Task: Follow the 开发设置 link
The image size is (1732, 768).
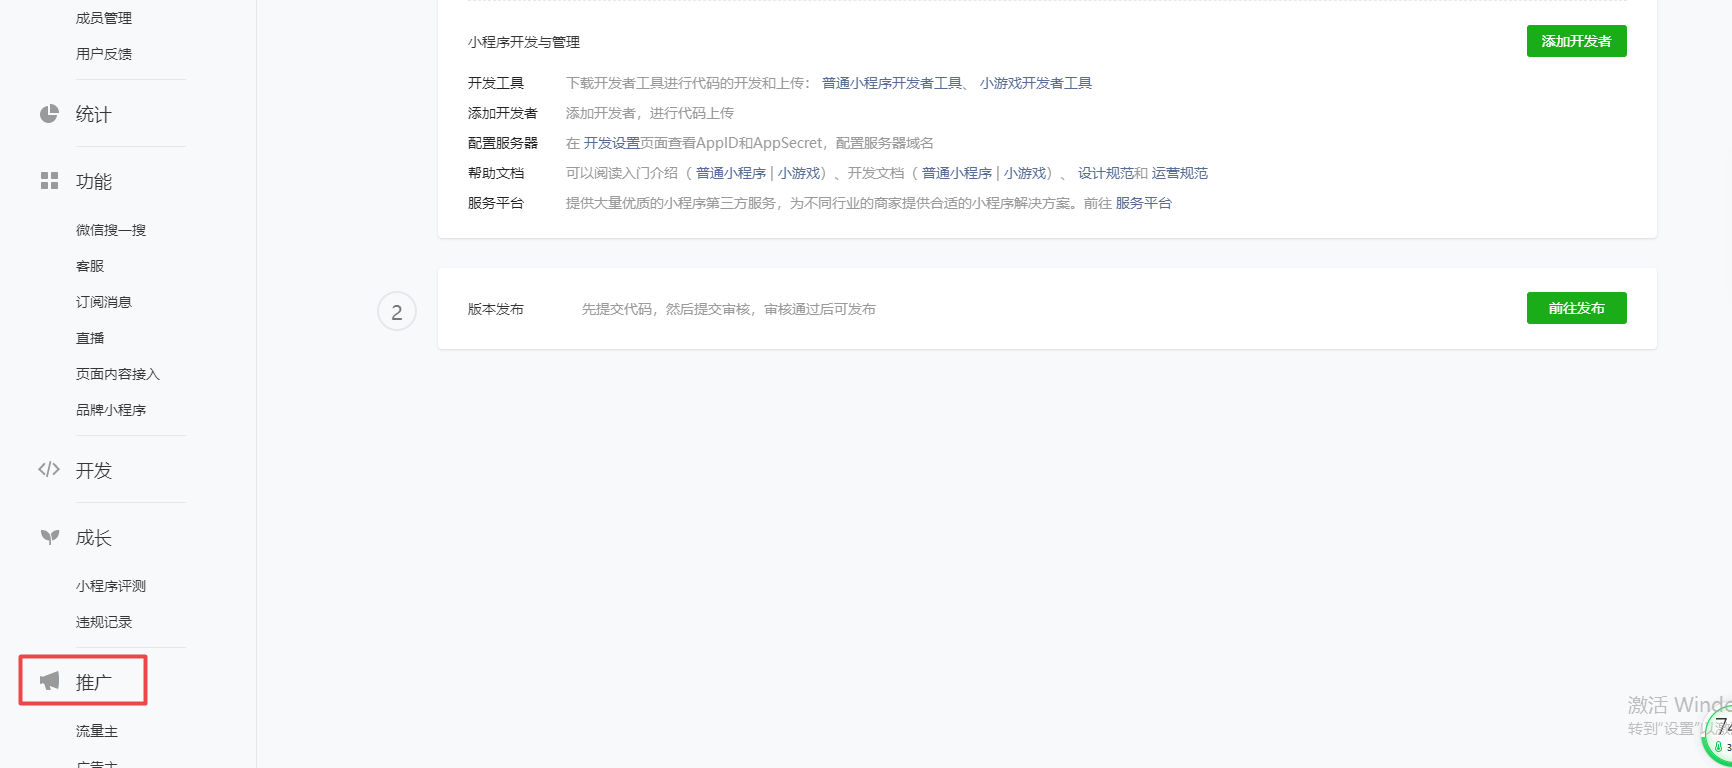Action: coord(612,143)
